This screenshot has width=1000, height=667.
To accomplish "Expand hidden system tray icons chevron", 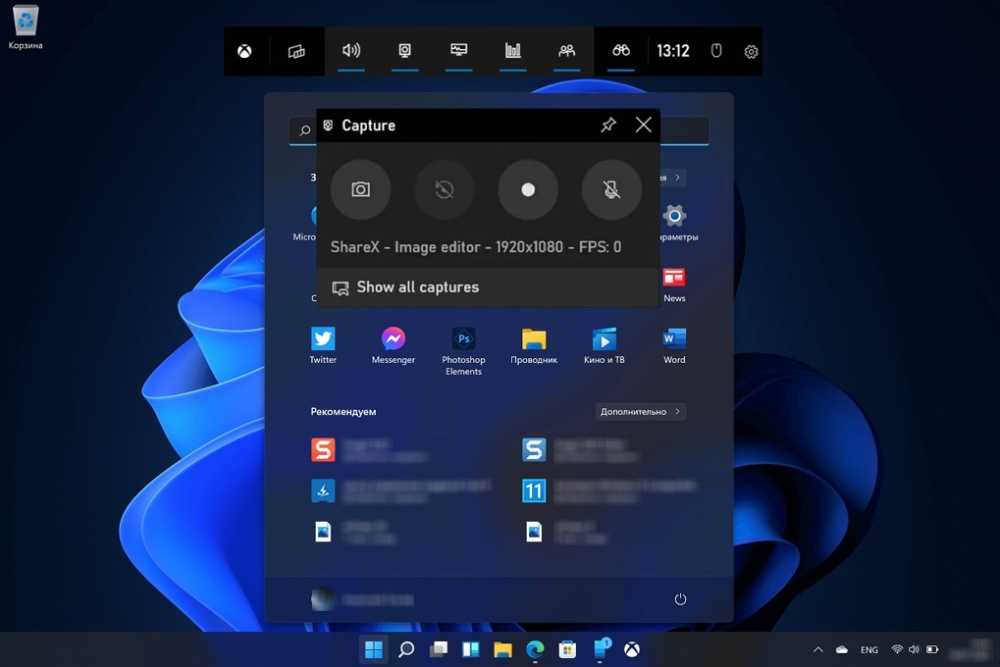I will tap(818, 650).
